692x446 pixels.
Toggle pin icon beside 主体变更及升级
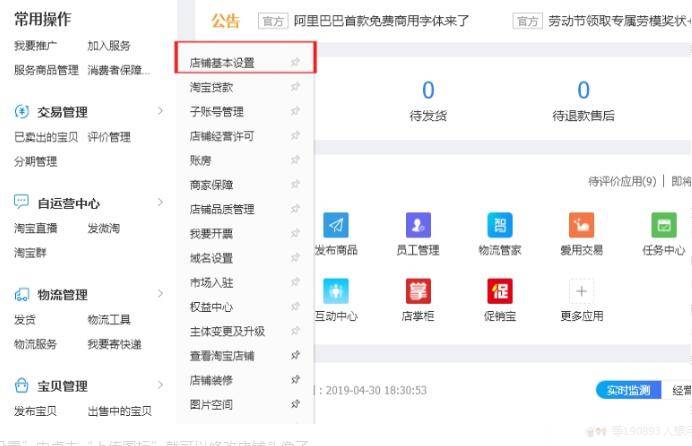[295, 331]
